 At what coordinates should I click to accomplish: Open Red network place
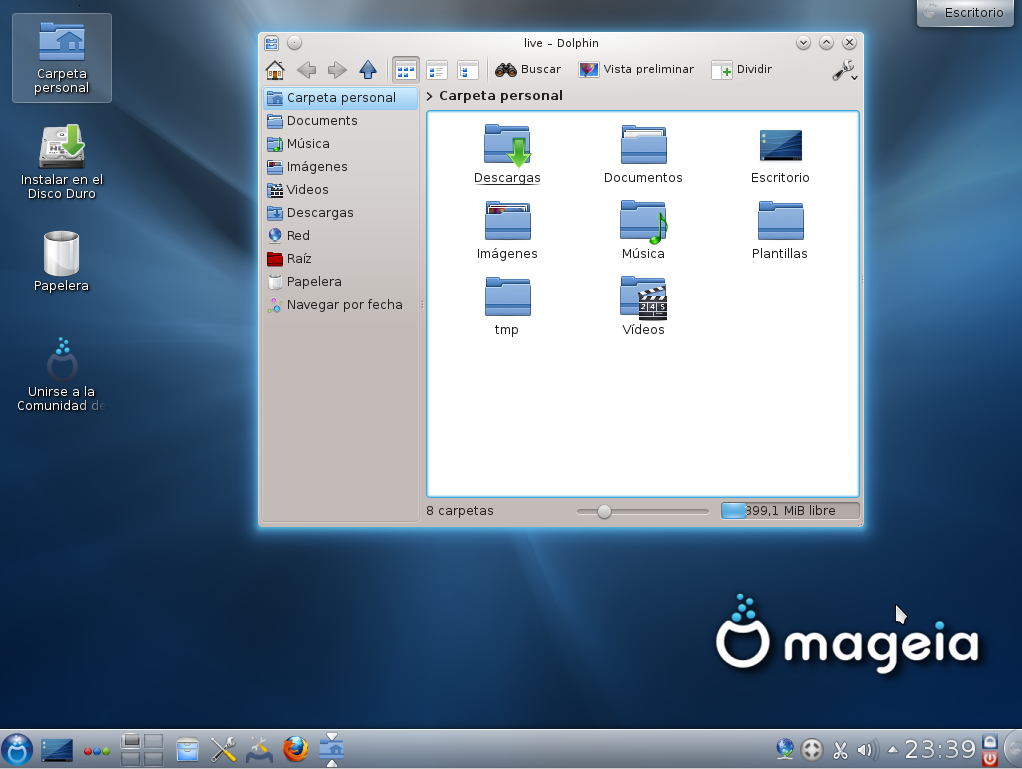click(340, 235)
